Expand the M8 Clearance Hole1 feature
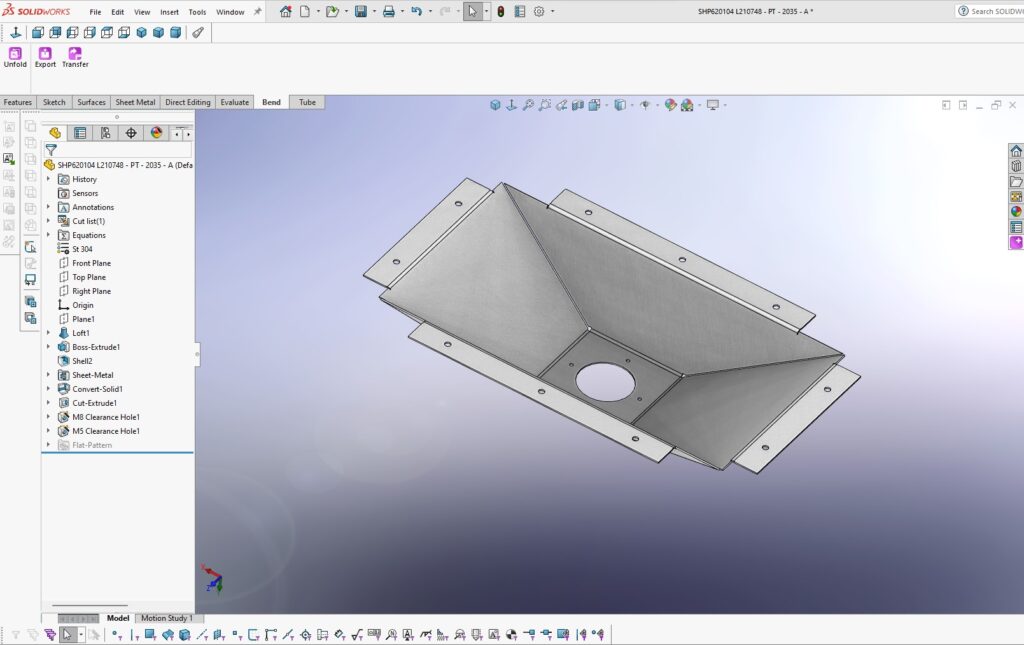The image size is (1024, 645). [x=48, y=417]
